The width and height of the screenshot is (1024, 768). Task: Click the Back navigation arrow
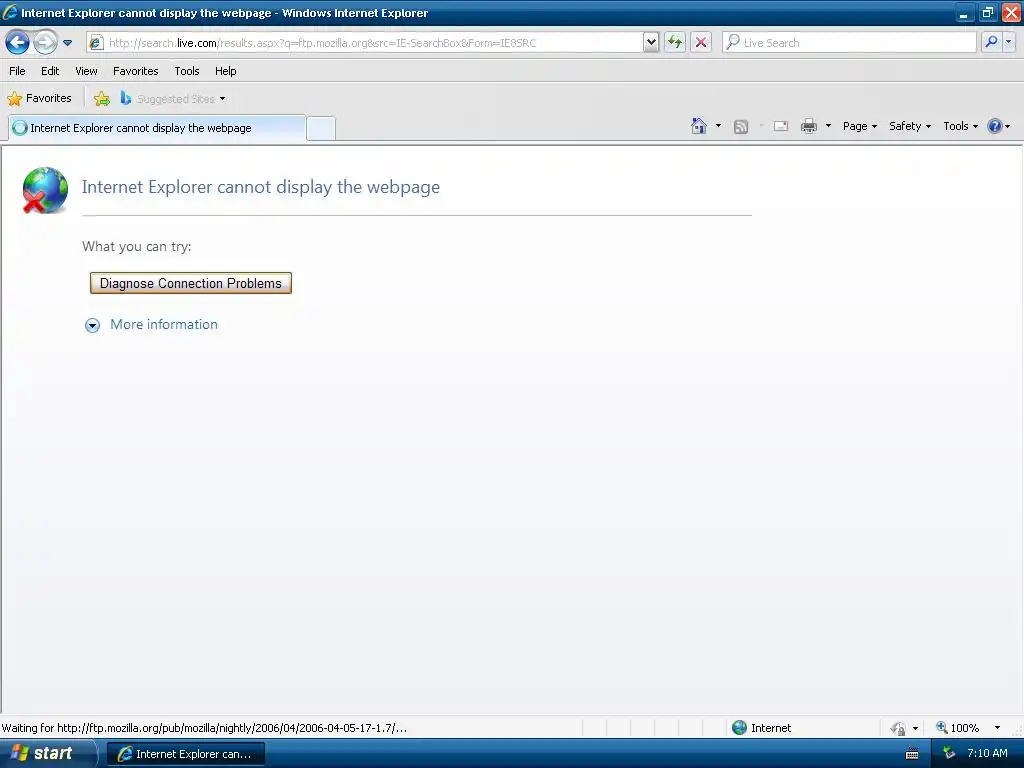pos(17,43)
